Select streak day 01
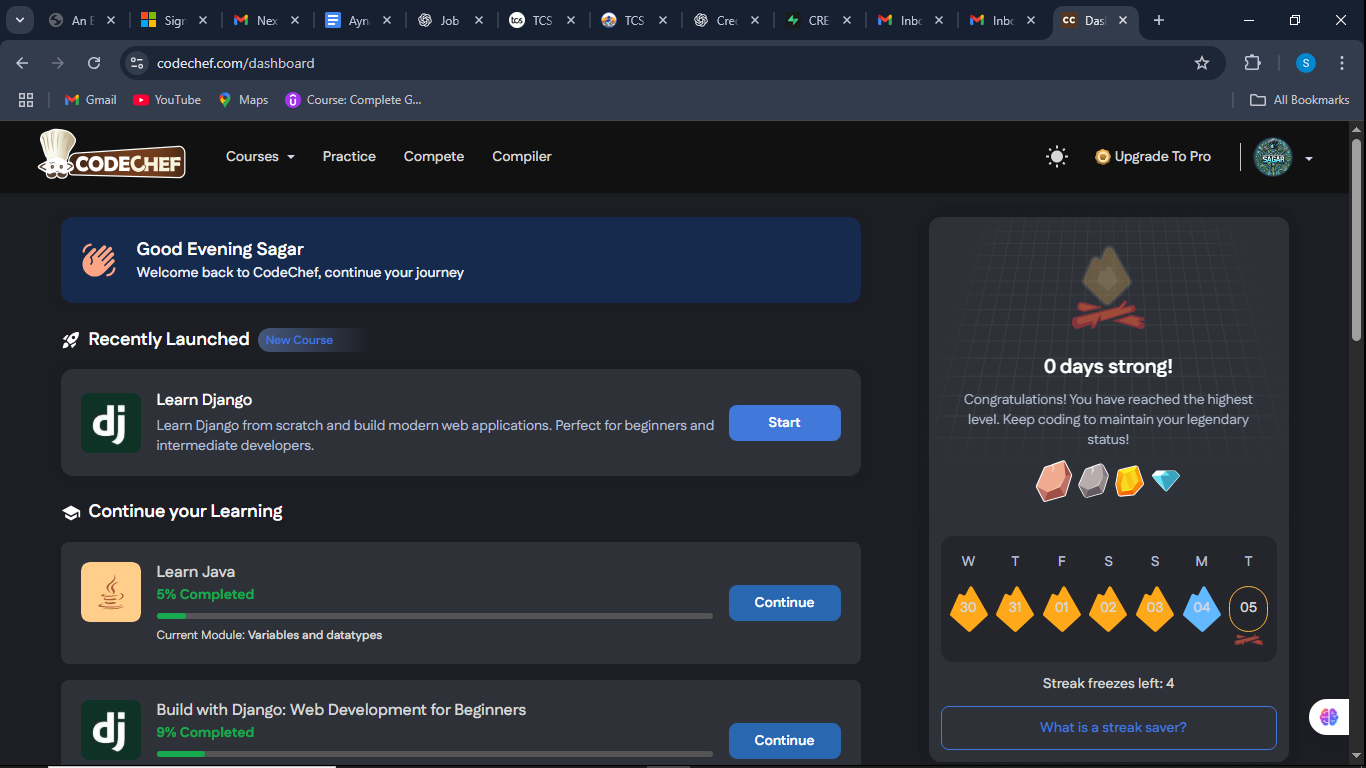 click(1061, 608)
